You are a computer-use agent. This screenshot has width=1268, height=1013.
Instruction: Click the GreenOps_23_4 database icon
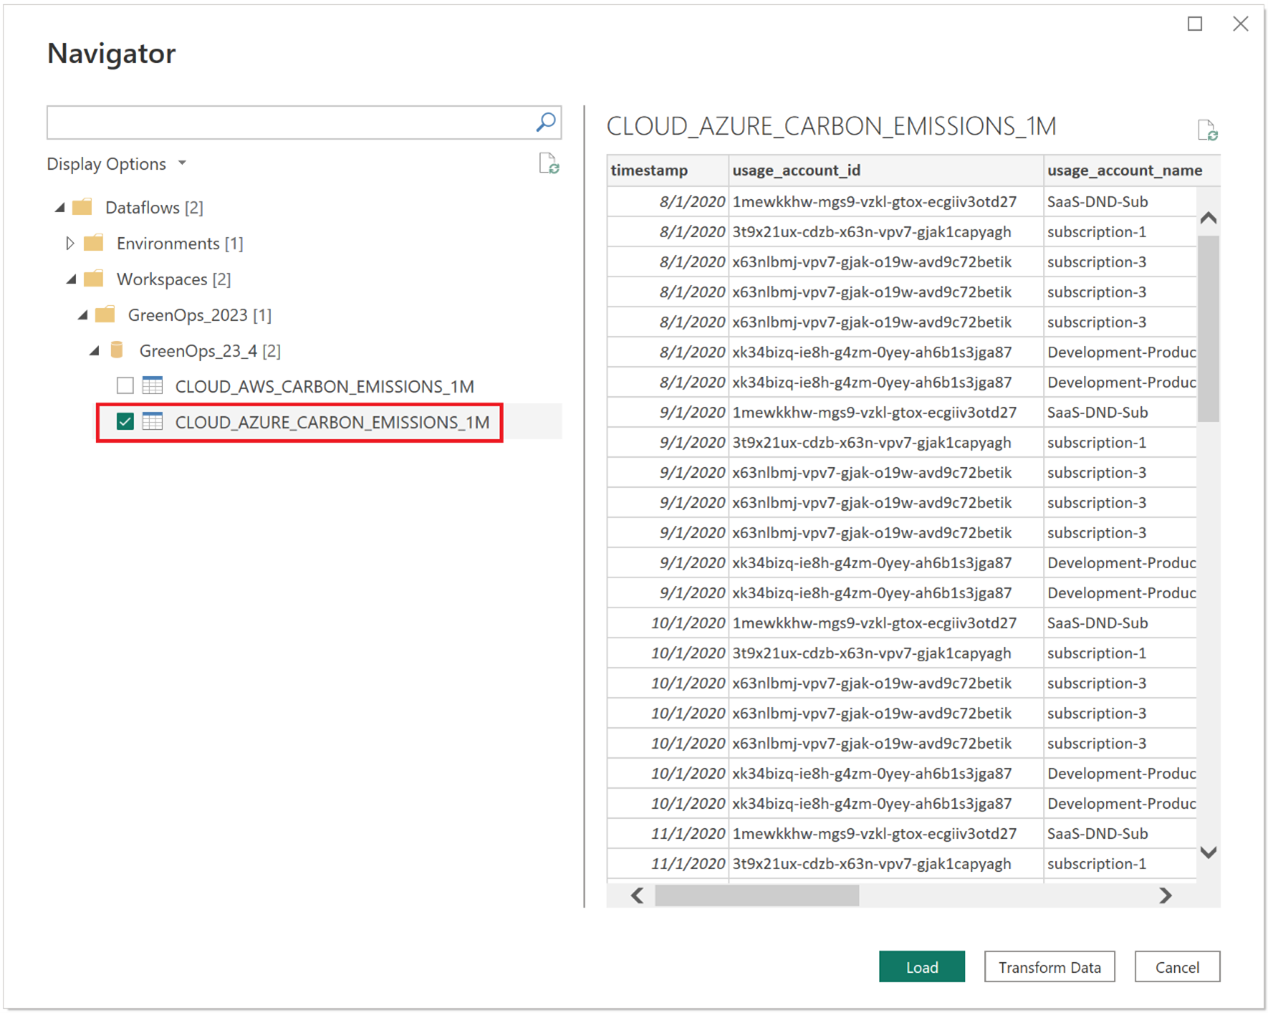[117, 351]
